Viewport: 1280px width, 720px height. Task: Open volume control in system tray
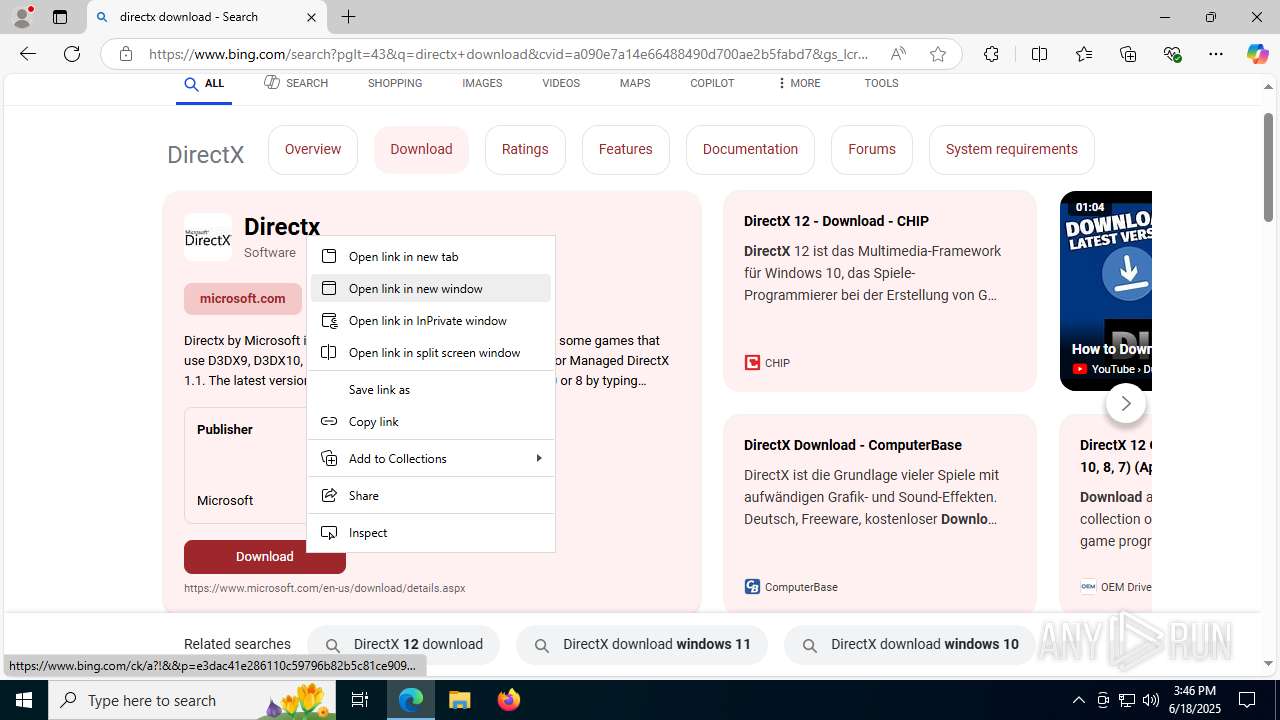tap(1151, 700)
